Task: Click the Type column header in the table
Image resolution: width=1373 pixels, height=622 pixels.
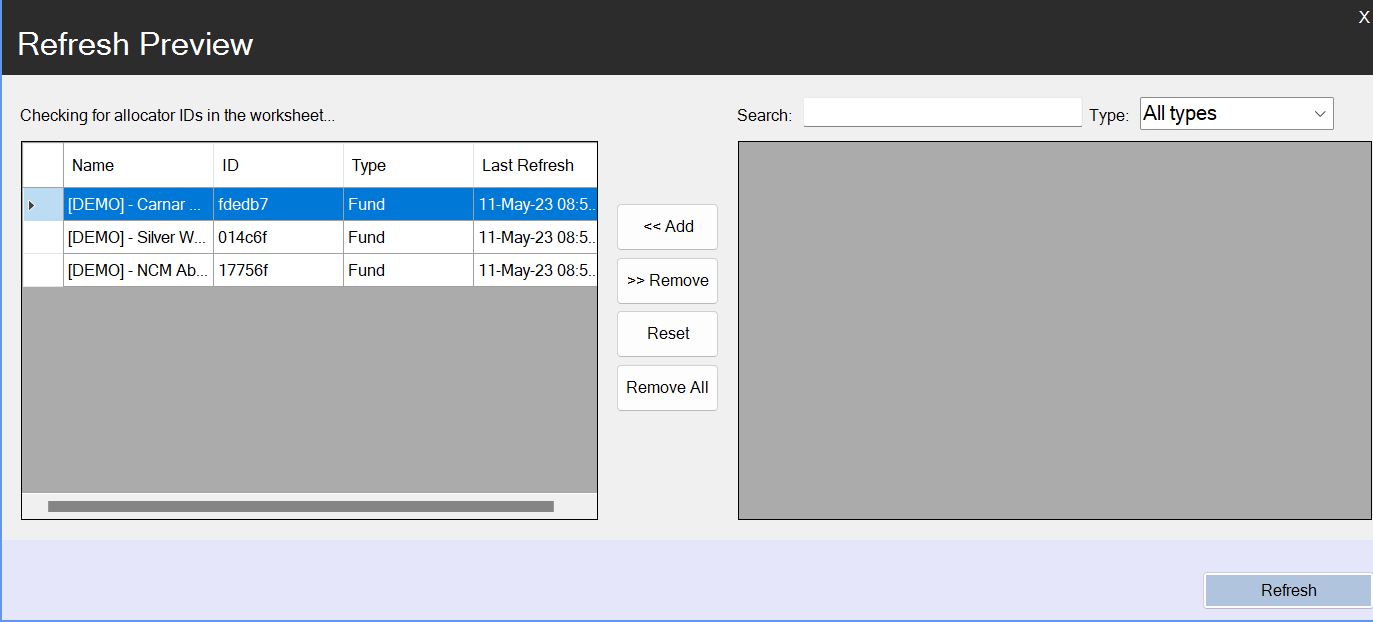Action: pyautogui.click(x=408, y=165)
